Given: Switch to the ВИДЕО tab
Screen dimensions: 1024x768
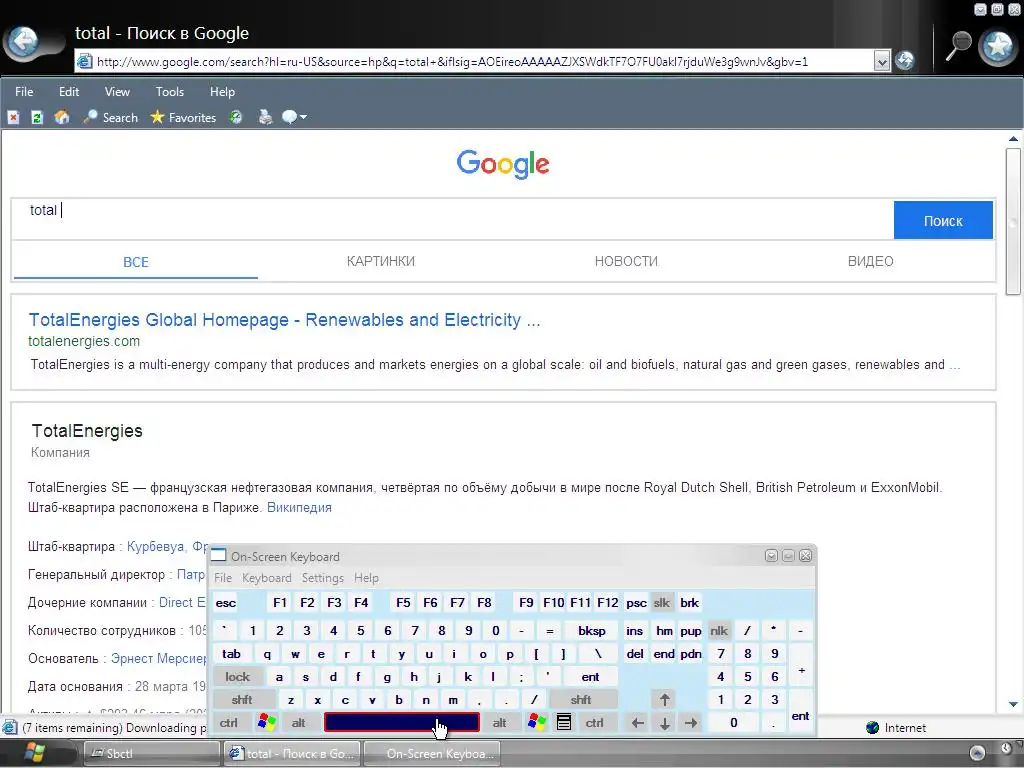Looking at the screenshot, I should point(871,261).
